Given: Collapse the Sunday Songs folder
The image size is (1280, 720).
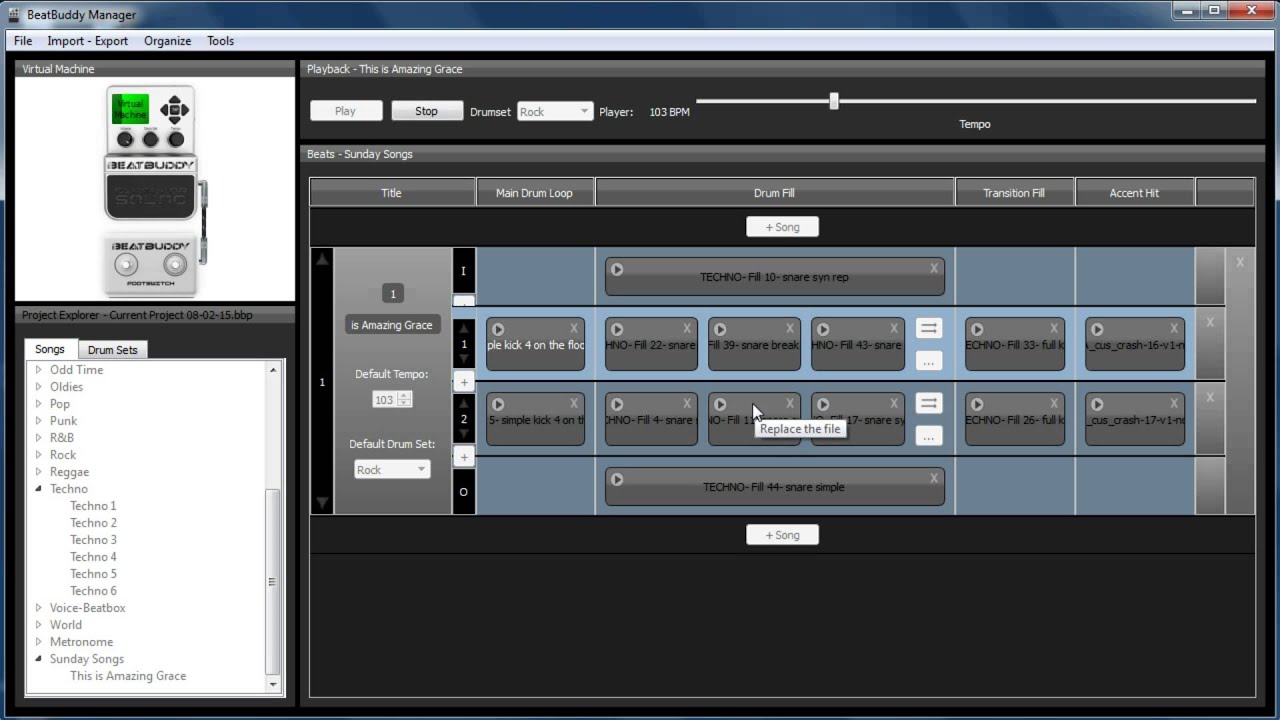Looking at the screenshot, I should (39, 659).
